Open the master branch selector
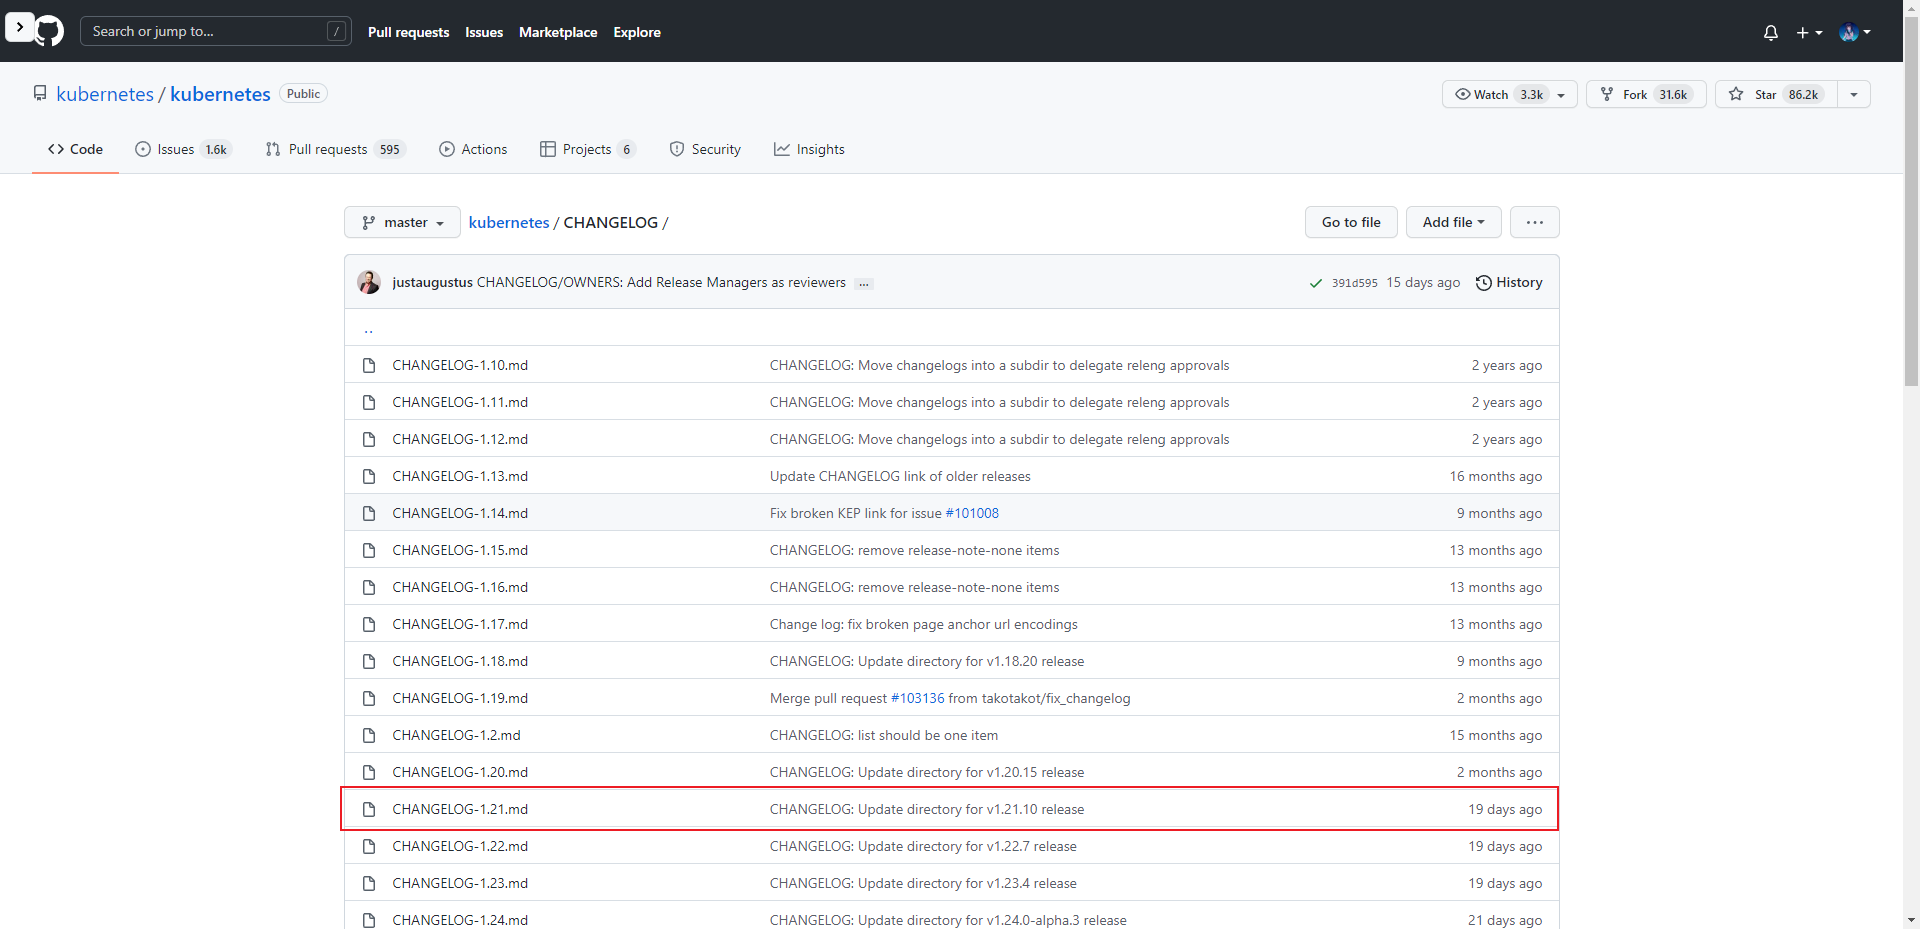The height and width of the screenshot is (929, 1920). pos(402,222)
